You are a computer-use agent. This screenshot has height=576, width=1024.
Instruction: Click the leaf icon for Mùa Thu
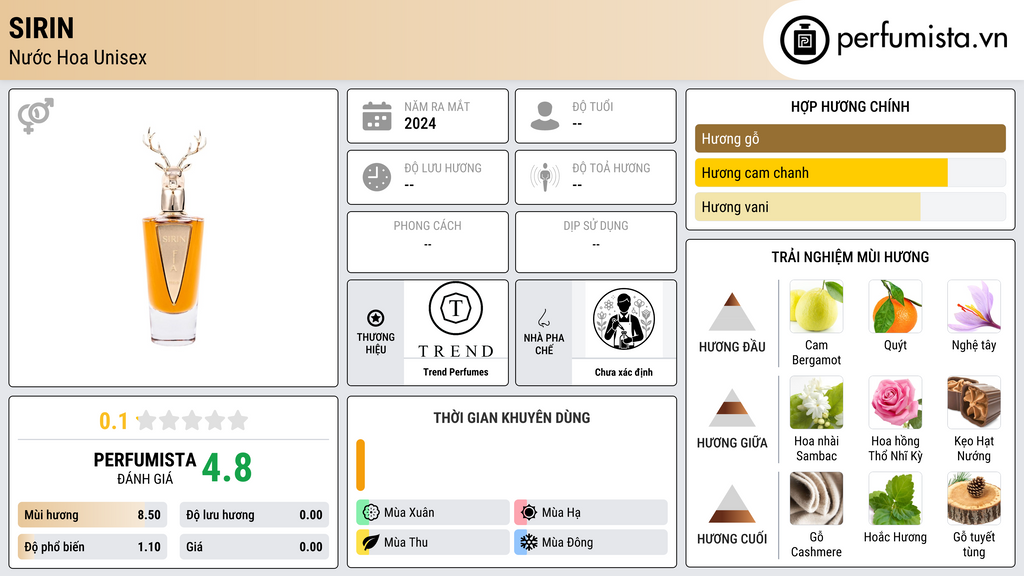tap(371, 542)
